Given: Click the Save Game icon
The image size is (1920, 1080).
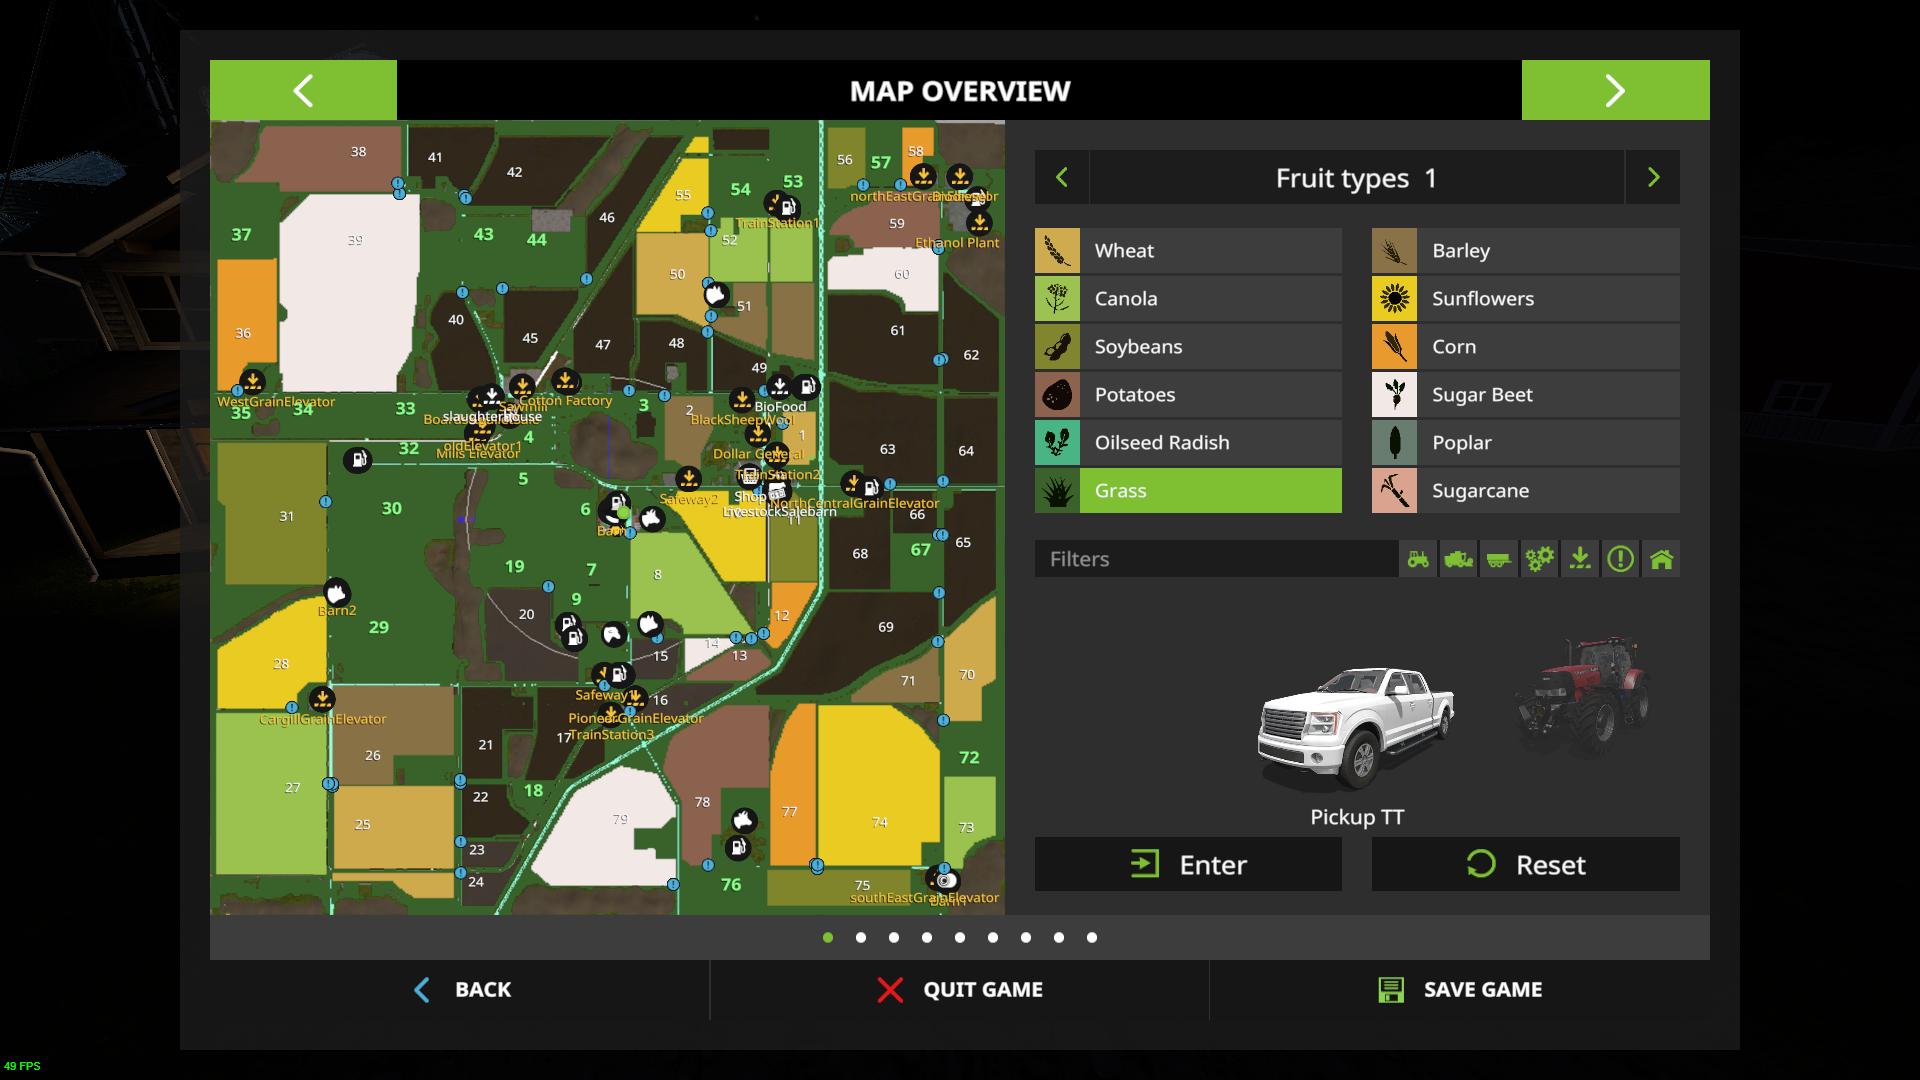Looking at the screenshot, I should [x=1391, y=990].
